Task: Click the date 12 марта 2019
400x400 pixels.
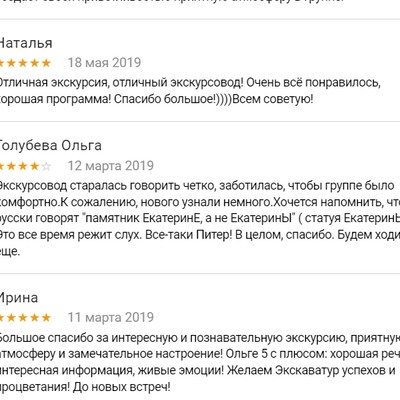Action: tap(111, 166)
